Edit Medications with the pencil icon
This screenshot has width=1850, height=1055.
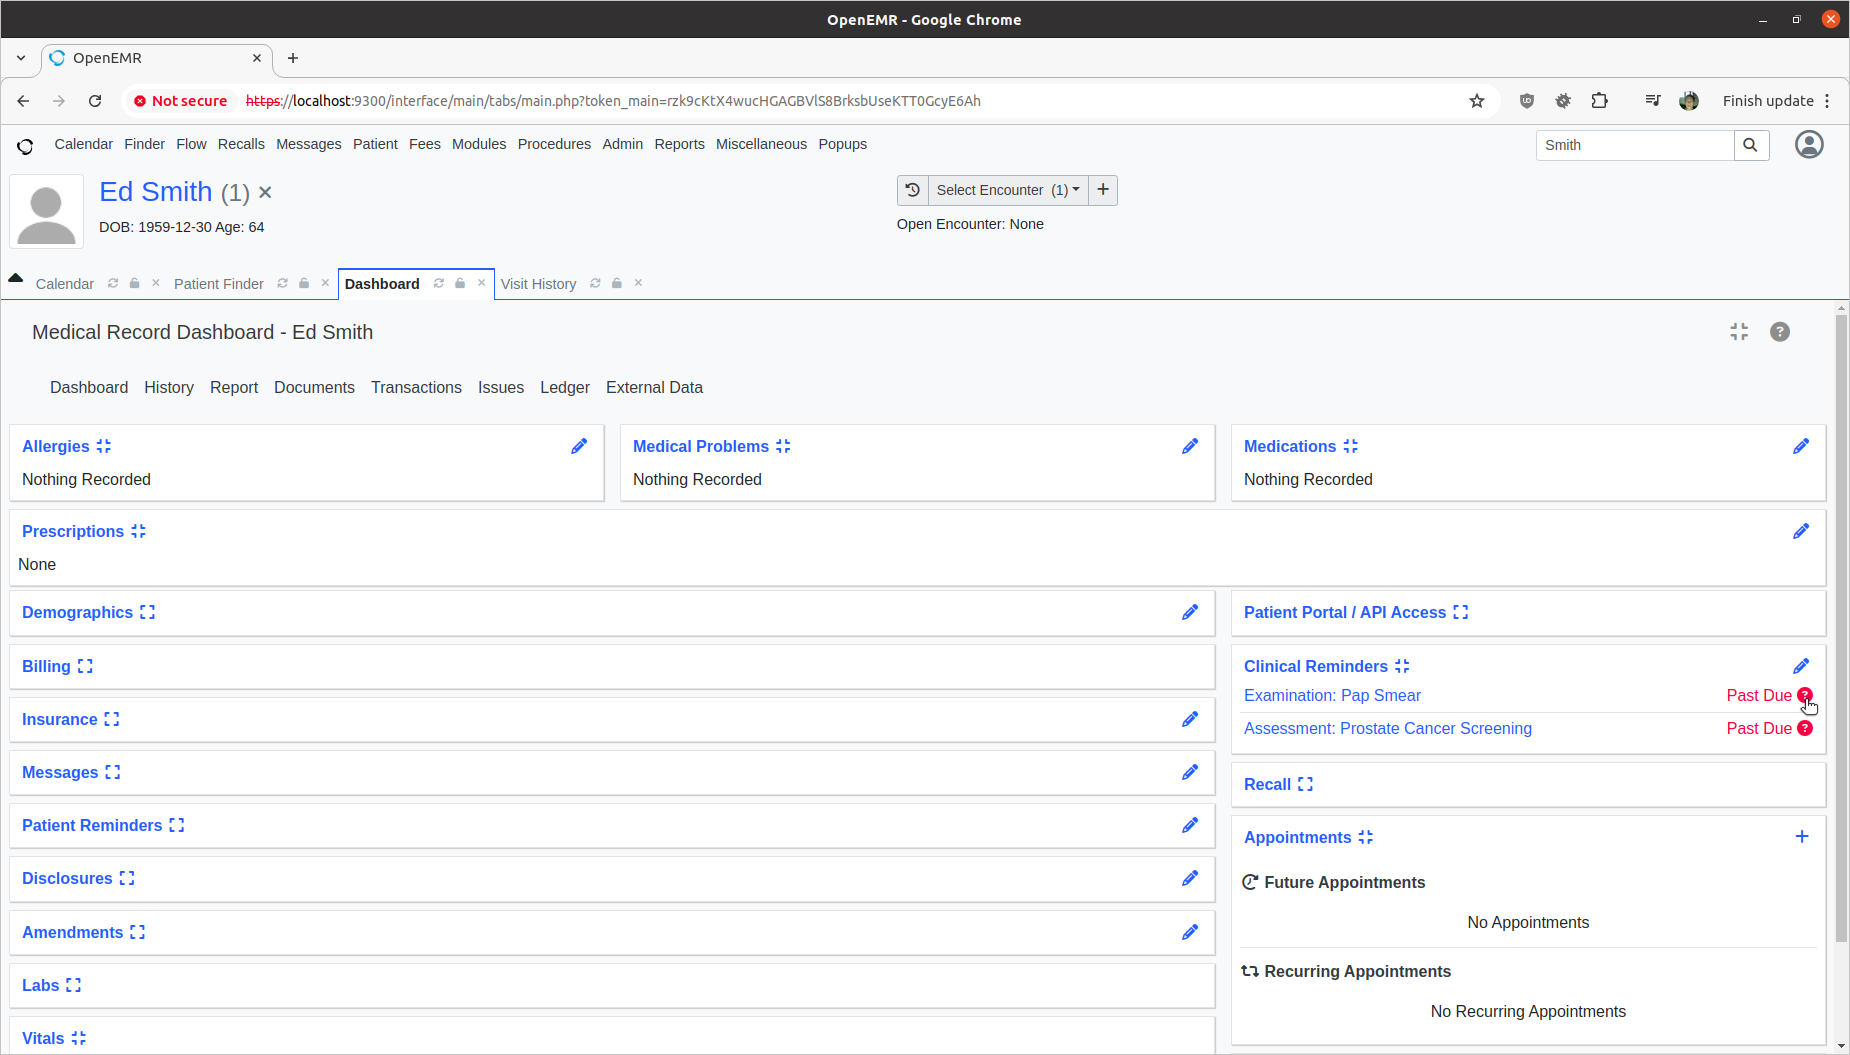coord(1801,446)
